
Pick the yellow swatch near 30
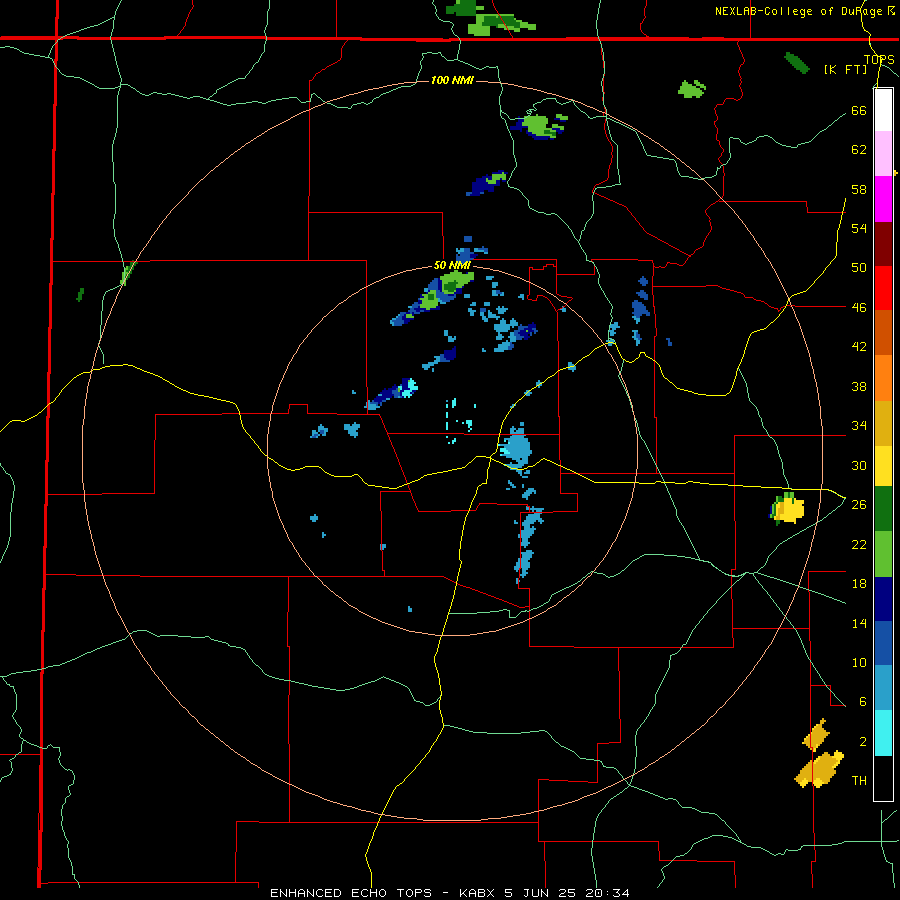(883, 466)
